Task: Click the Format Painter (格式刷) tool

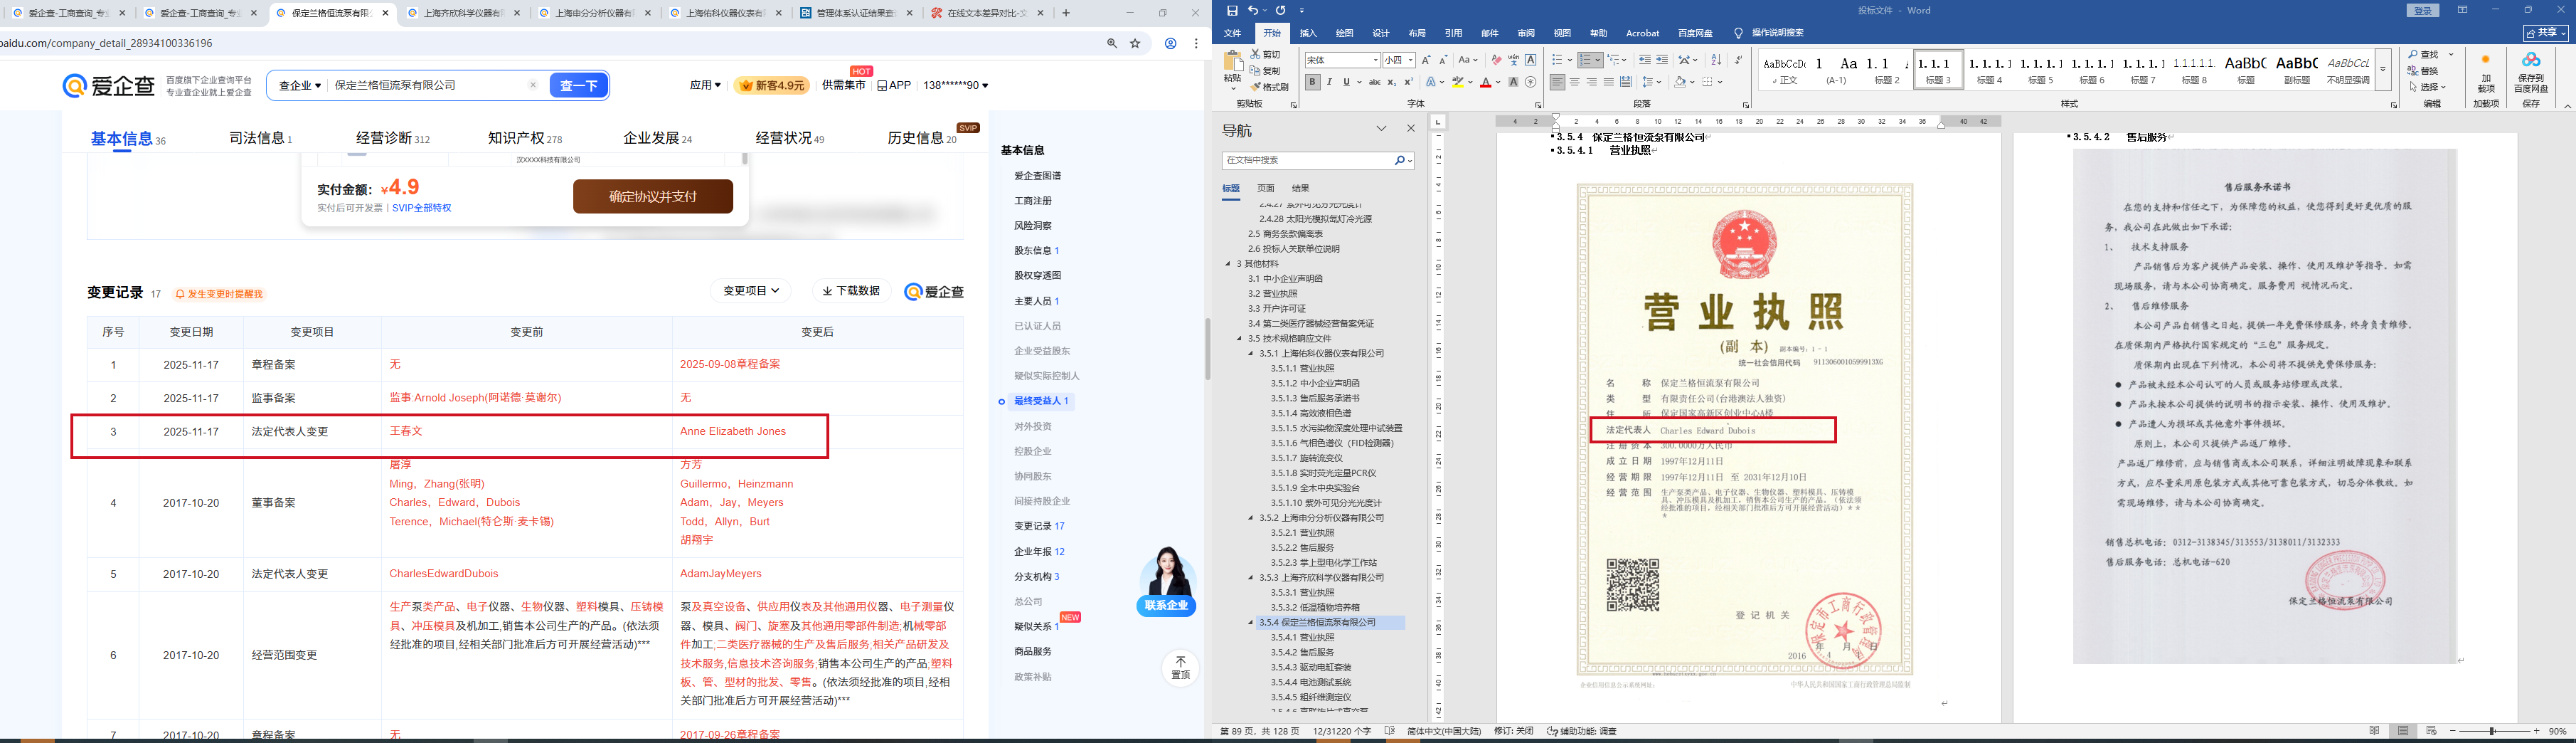Action: click(x=1269, y=87)
